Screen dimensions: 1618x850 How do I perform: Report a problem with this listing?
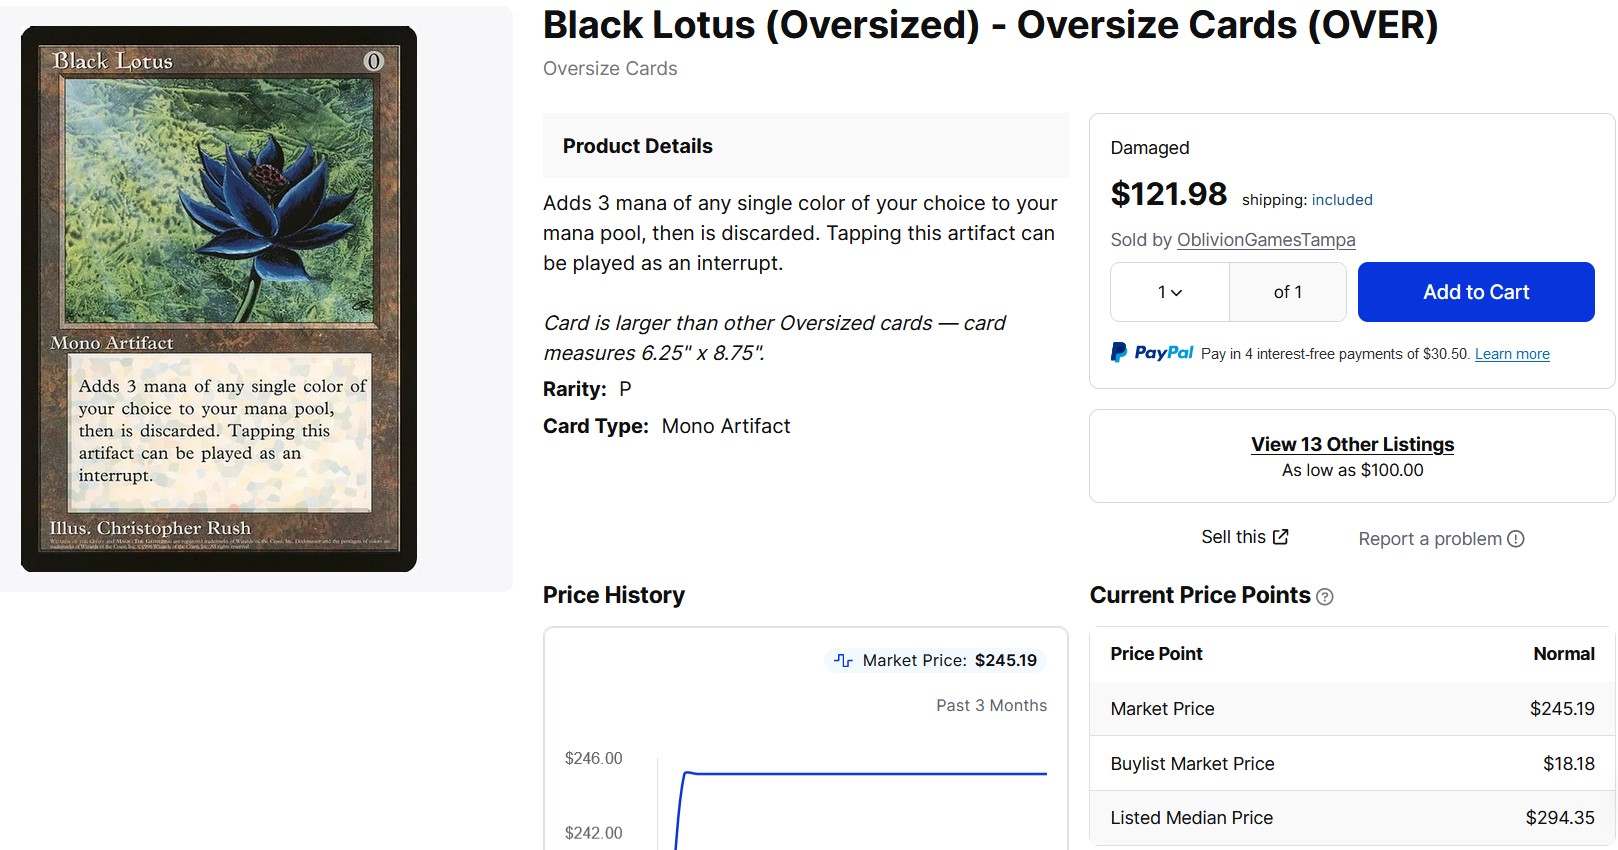(x=1429, y=539)
